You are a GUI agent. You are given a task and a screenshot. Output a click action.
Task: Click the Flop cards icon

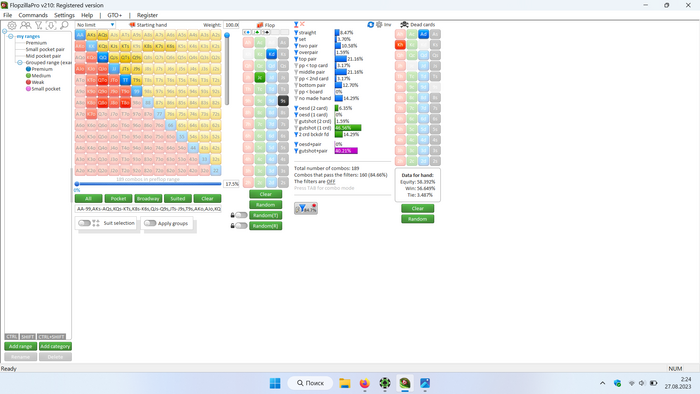coord(260,25)
